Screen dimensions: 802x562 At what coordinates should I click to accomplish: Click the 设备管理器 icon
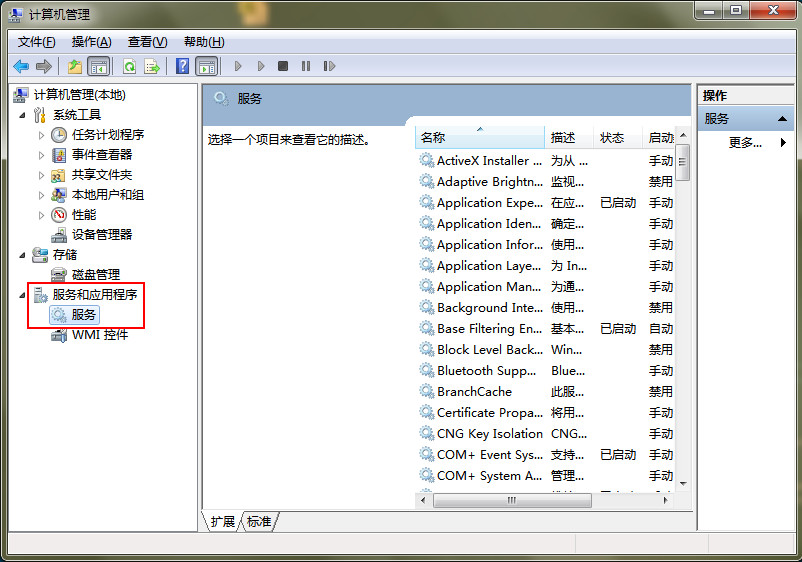pos(59,235)
